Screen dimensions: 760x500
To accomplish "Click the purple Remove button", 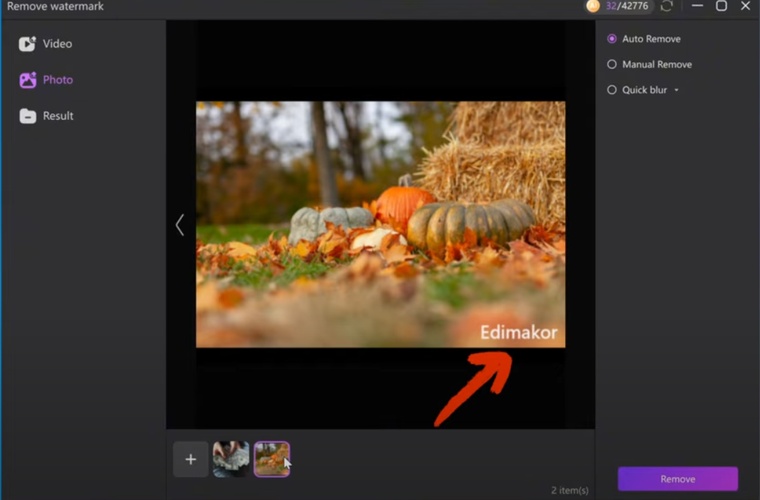I will pos(678,479).
